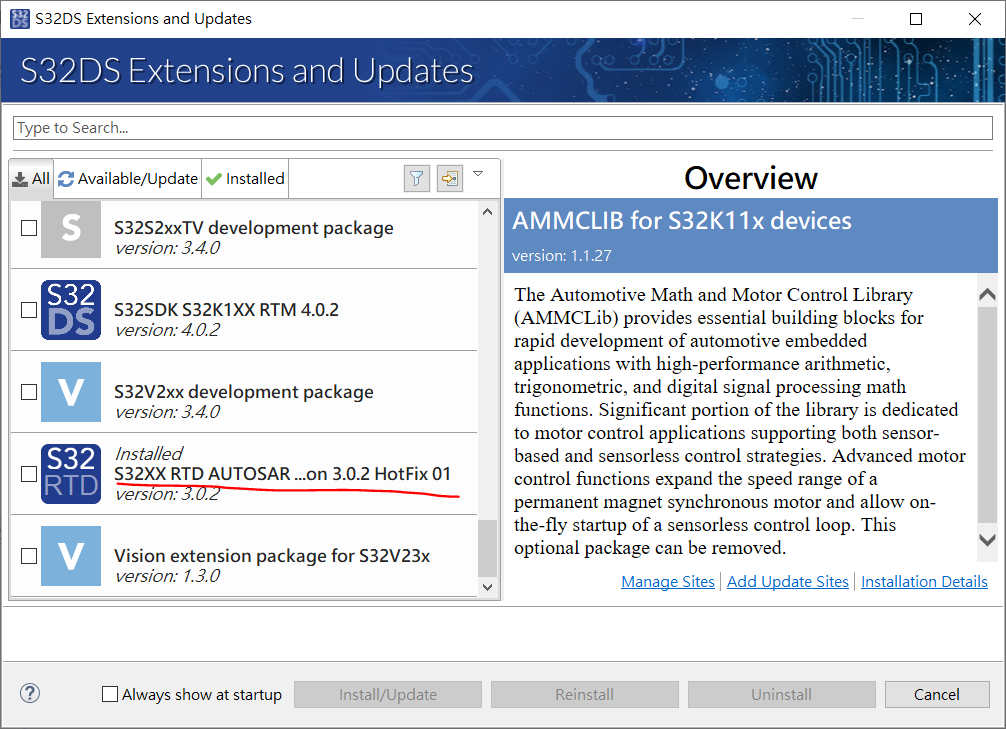Click the Install/Update button
The image size is (1006, 729).
click(x=388, y=694)
